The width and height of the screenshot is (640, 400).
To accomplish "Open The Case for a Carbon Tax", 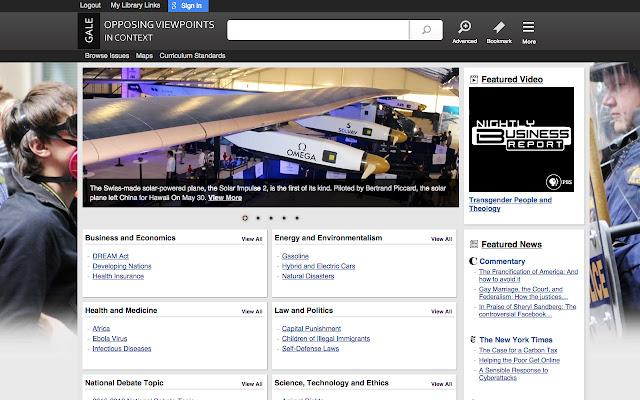I will pos(518,350).
